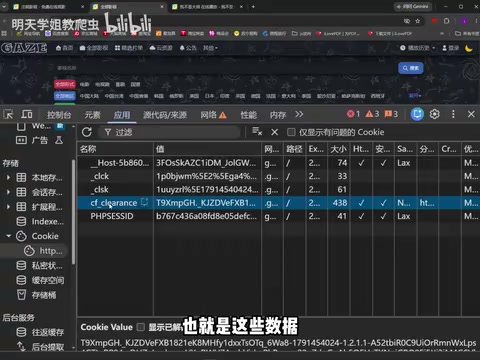Open the 存储桶 item in sidebar
The image size is (480, 360).
(x=37, y=295)
